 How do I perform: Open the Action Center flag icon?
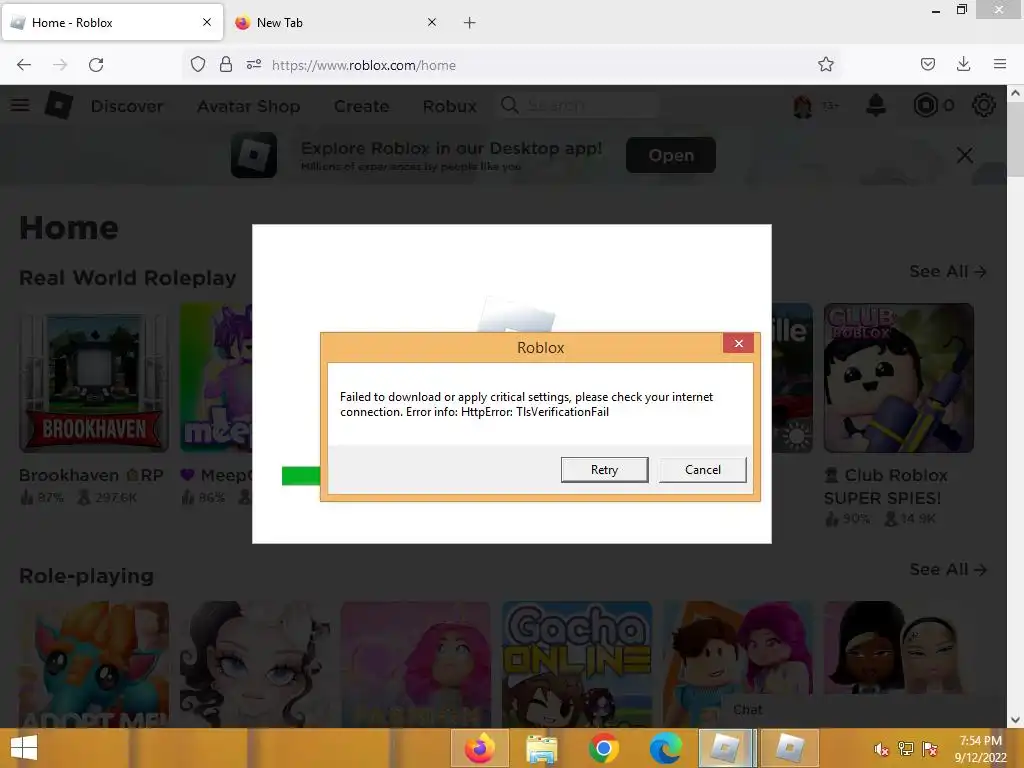point(929,749)
